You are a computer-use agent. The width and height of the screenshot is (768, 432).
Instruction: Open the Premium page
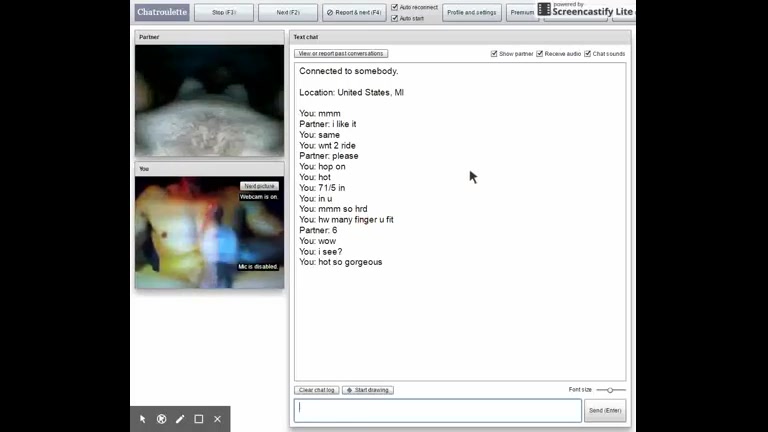pos(522,12)
